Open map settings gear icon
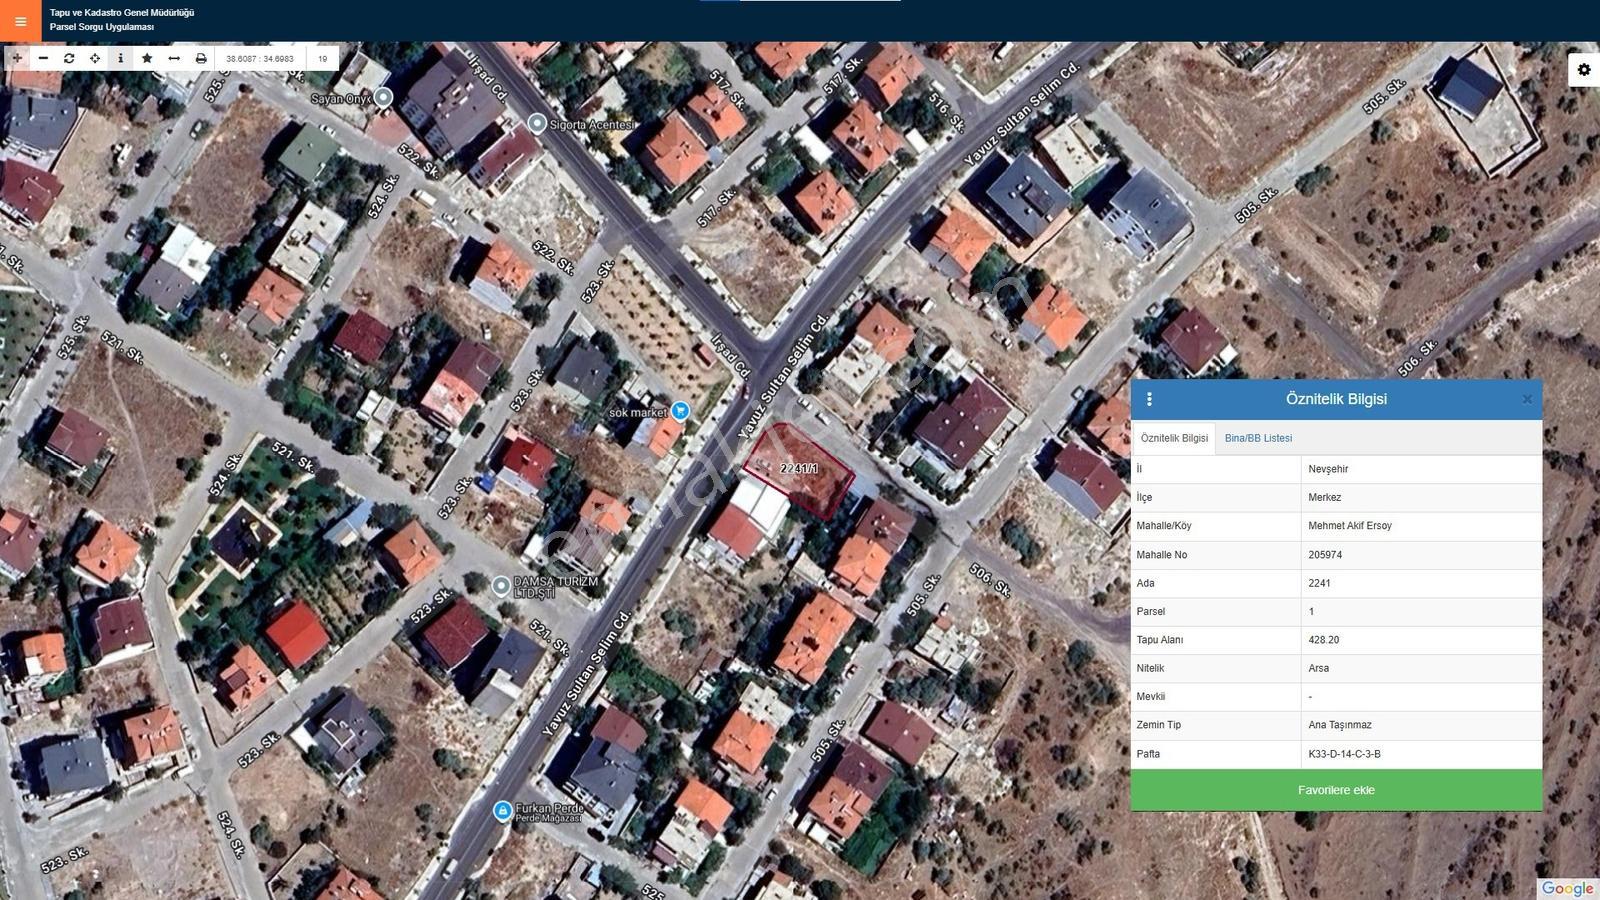 click(1584, 69)
